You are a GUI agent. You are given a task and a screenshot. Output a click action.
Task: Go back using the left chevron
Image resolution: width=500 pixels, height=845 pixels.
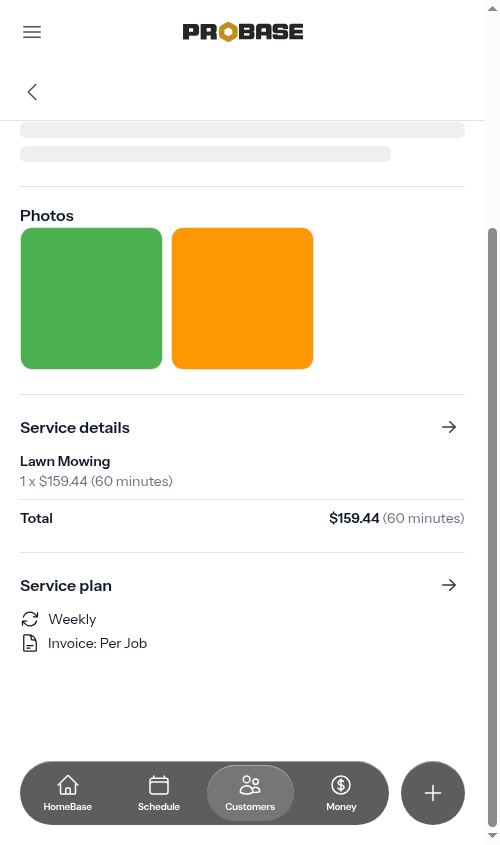(32, 92)
